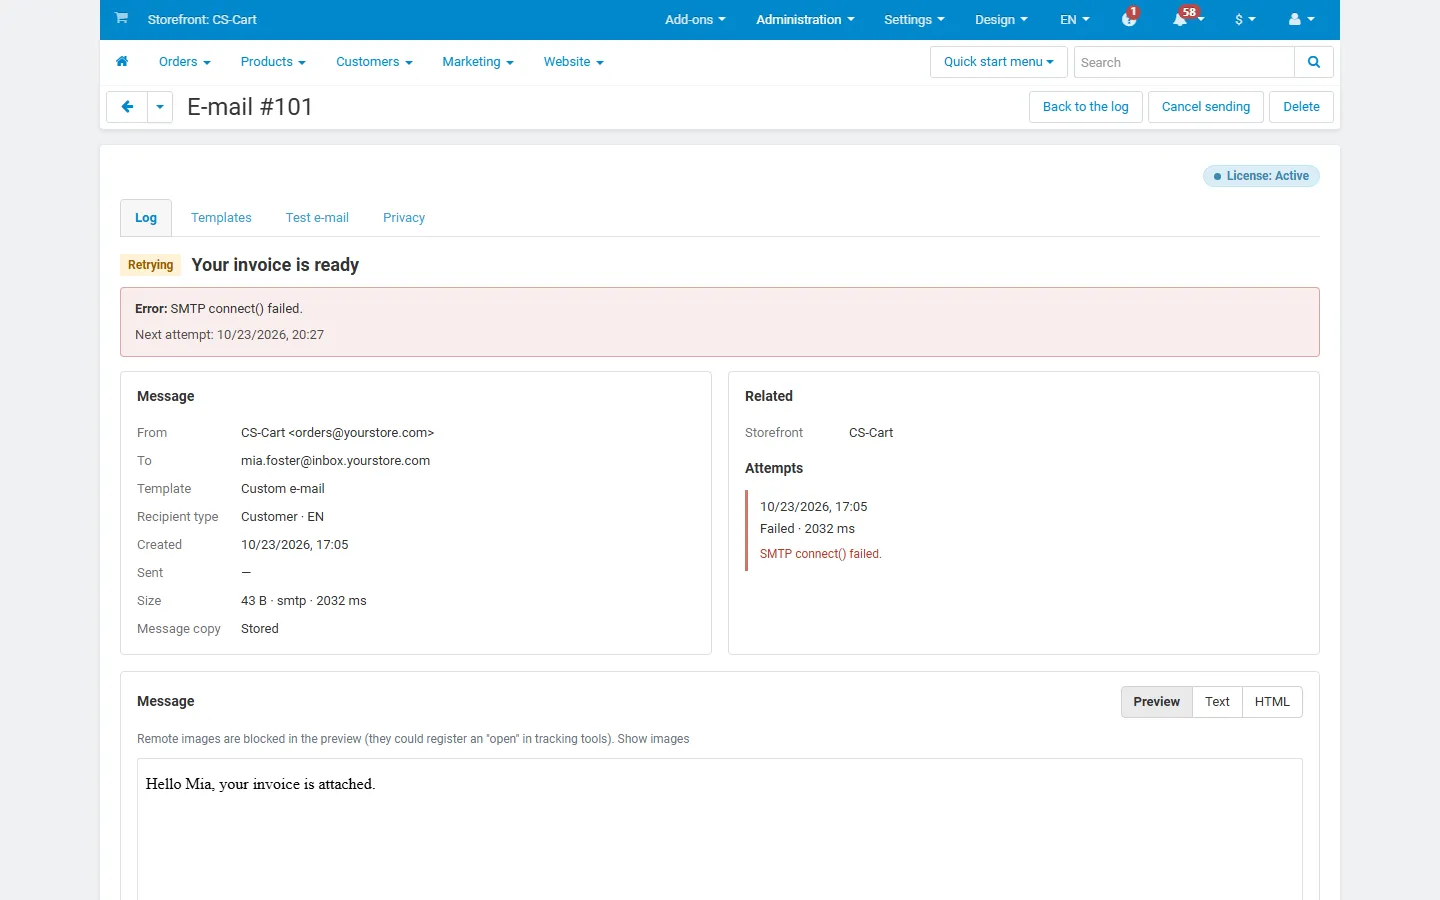Click the Cancel sending button

click(1206, 107)
